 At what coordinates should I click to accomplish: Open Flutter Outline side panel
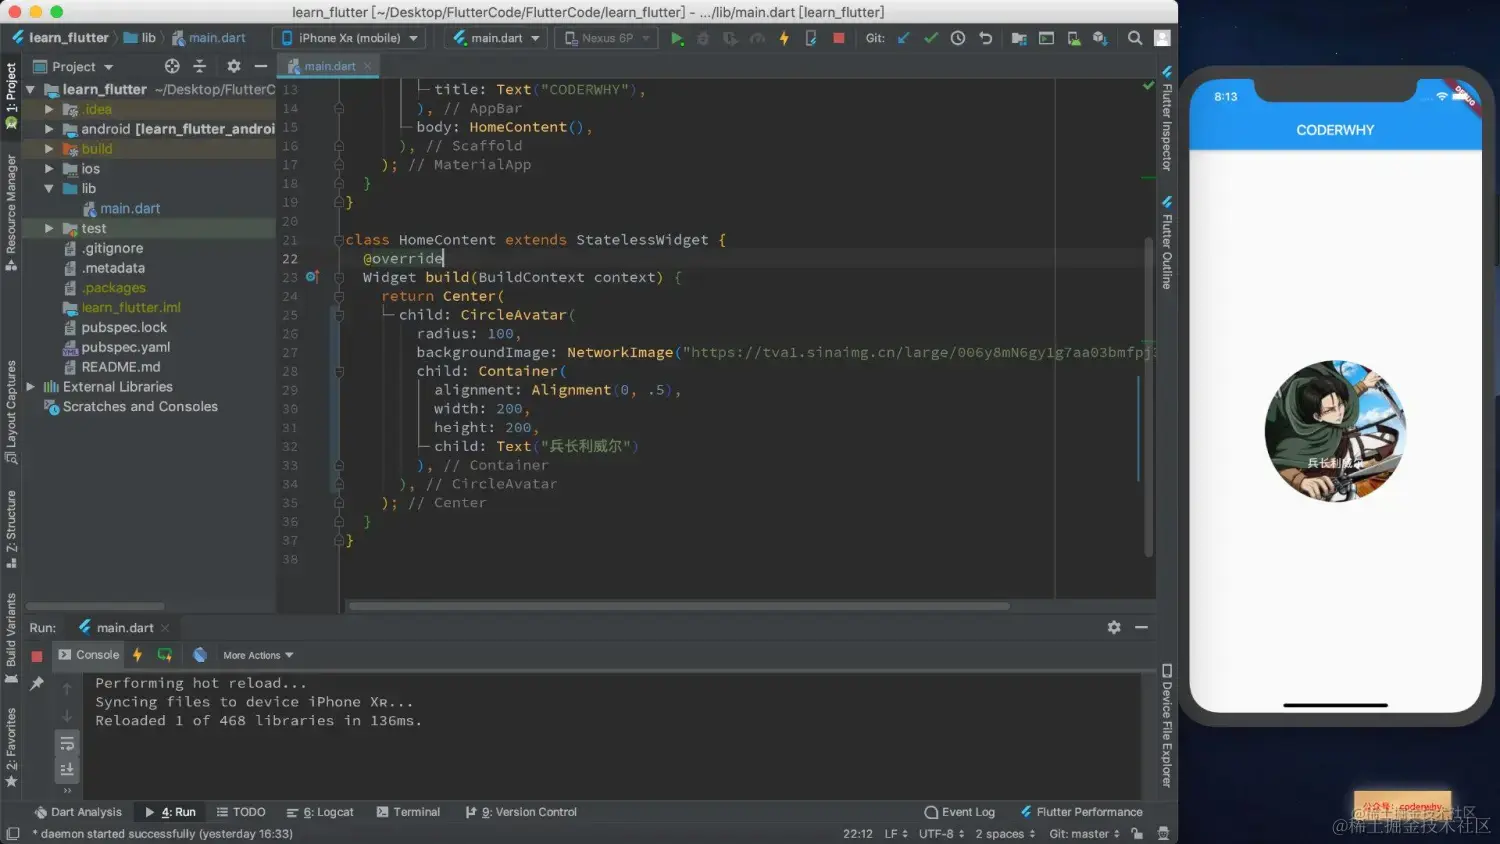pyautogui.click(x=1166, y=243)
